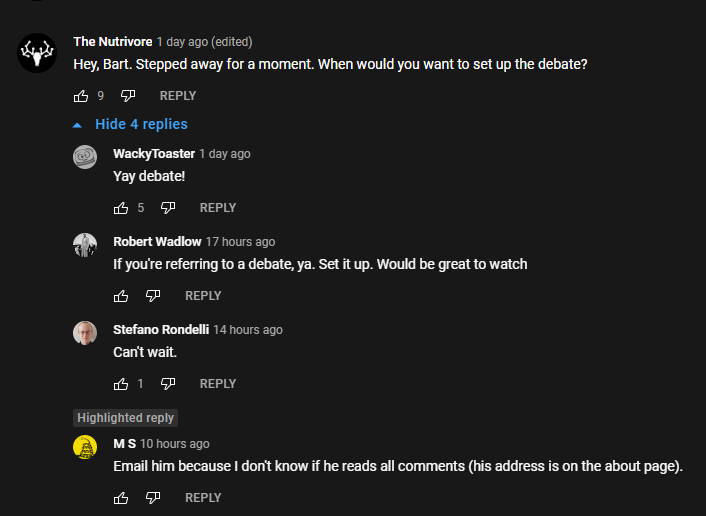Image resolution: width=706 pixels, height=516 pixels.
Task: Like The Nutrivore's comment
Action: click(81, 96)
